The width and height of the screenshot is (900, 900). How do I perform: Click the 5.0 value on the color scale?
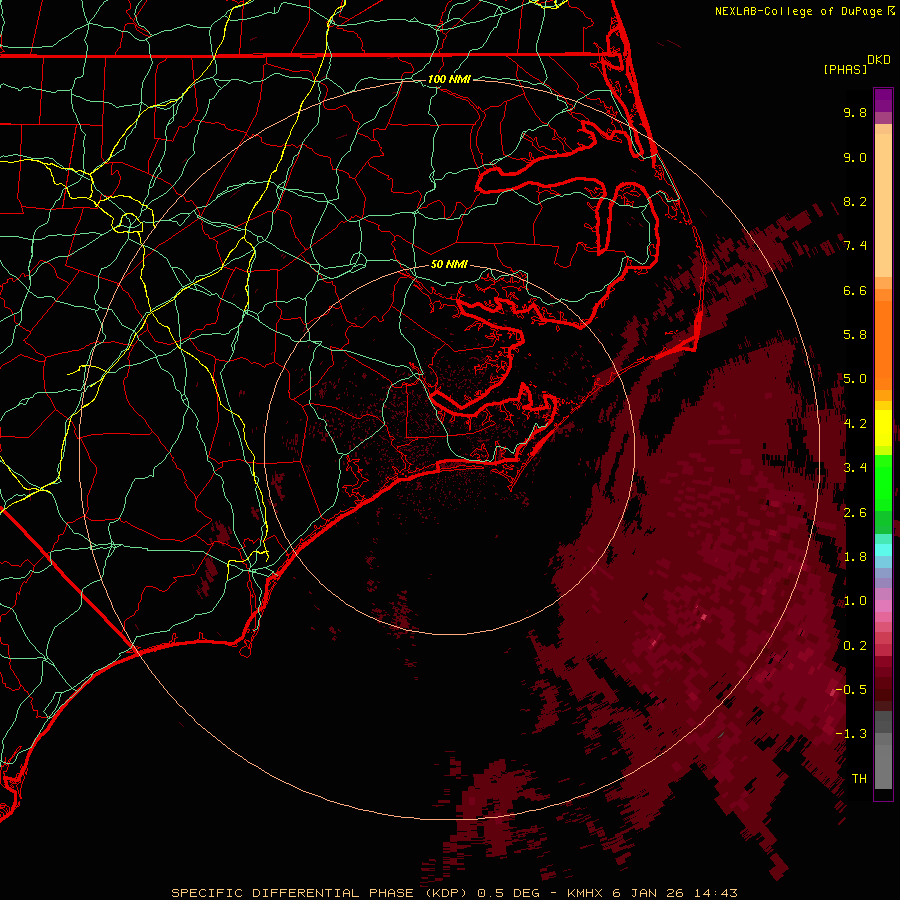click(x=855, y=379)
